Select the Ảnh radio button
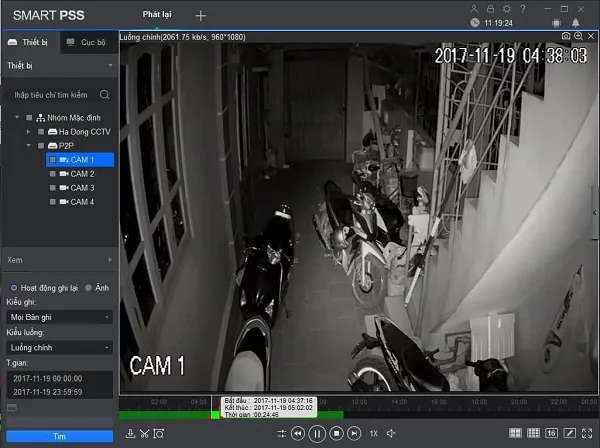600x448 pixels. (88, 287)
